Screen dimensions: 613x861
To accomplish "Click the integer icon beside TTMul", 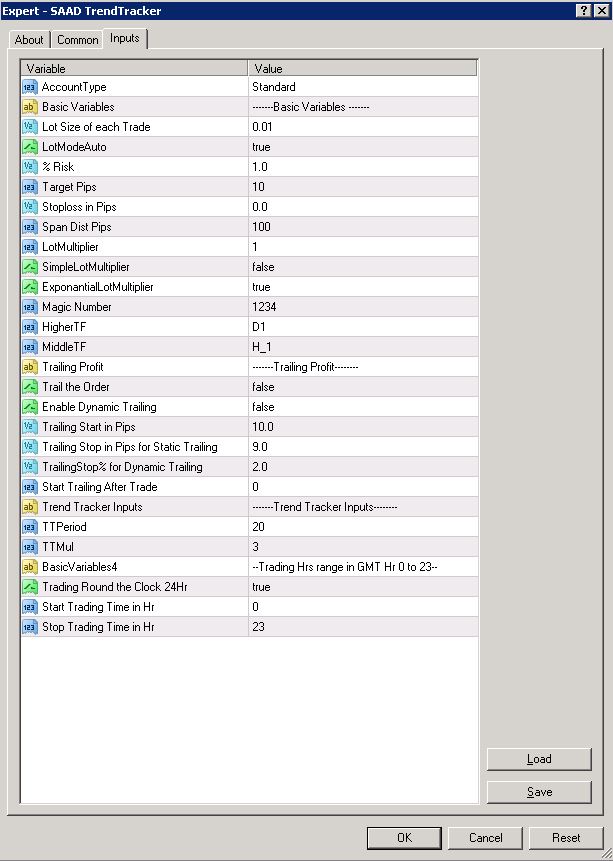I will click(x=30, y=547).
